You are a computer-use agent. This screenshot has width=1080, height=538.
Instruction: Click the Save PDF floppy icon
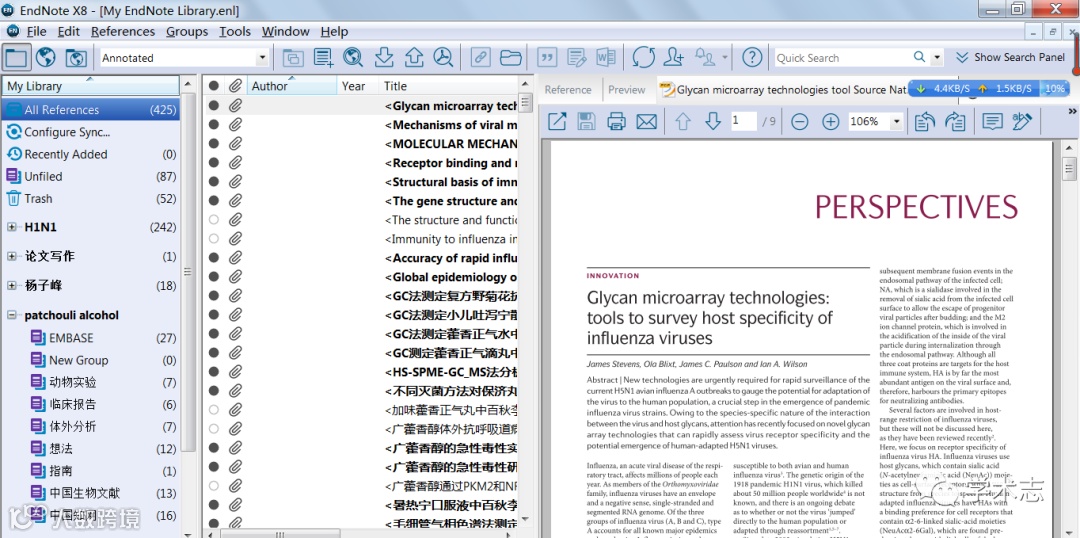pos(586,122)
